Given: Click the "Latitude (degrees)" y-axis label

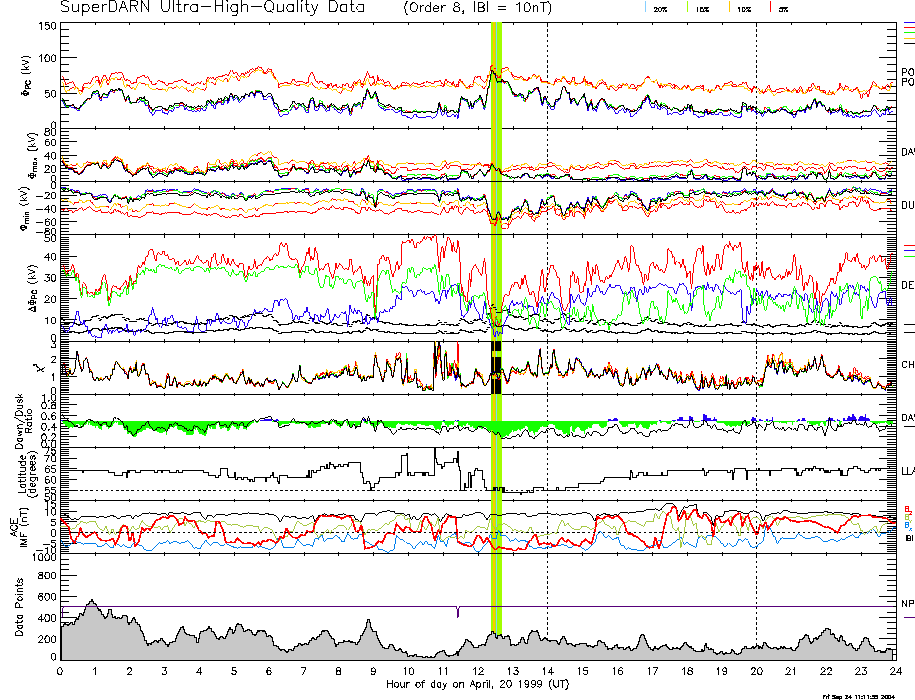Looking at the screenshot, I should click(27, 474).
